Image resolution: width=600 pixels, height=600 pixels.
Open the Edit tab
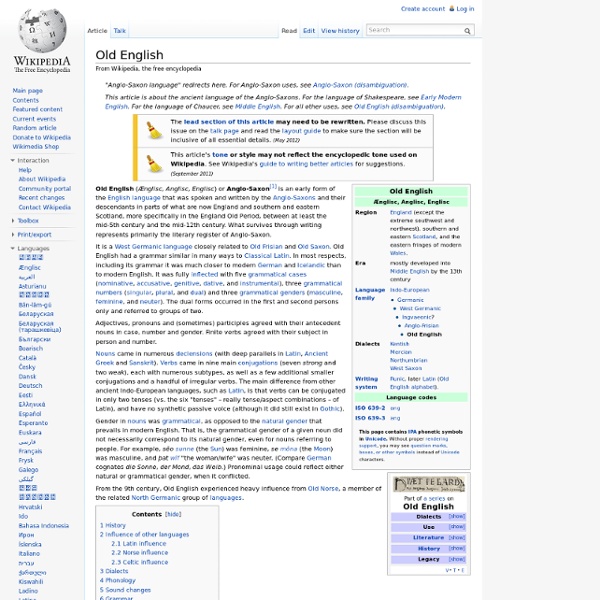tap(309, 31)
